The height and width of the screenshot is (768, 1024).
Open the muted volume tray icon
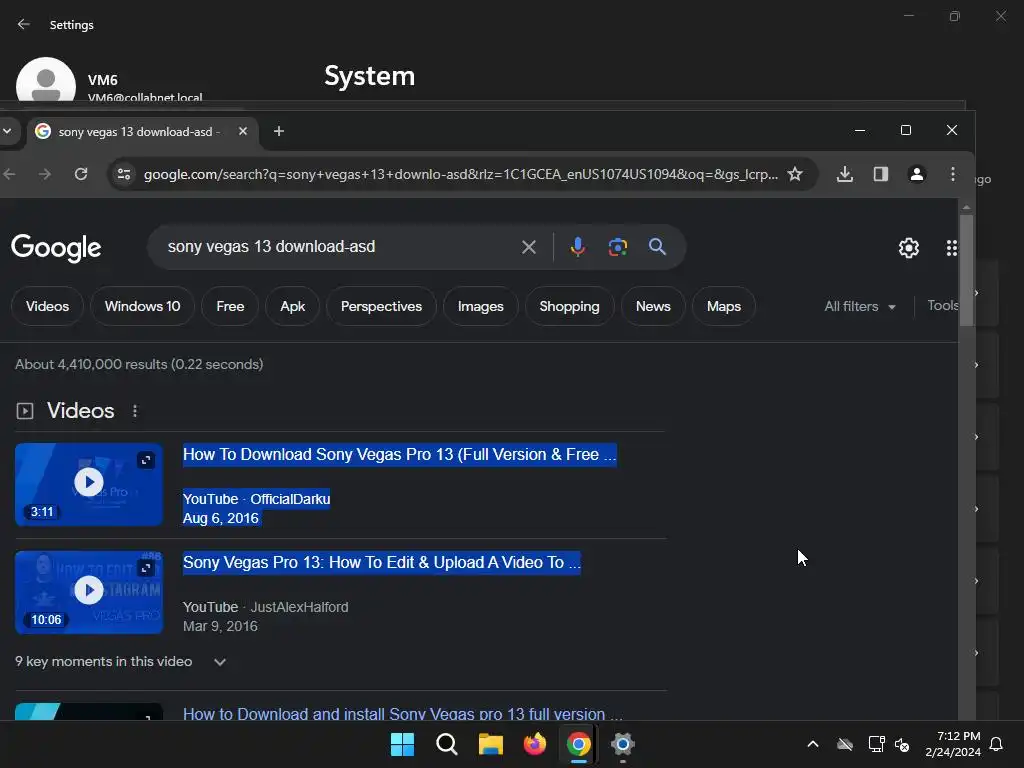(x=902, y=744)
